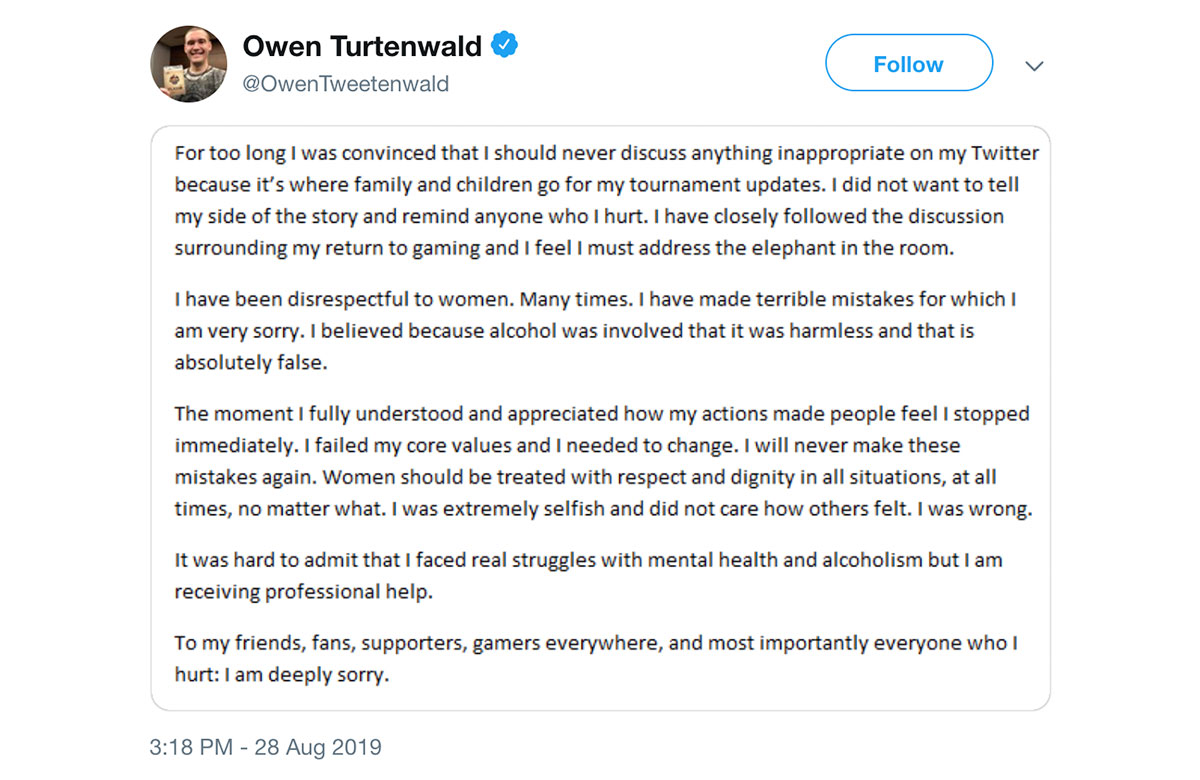This screenshot has height=780, width=1200.
Task: Click the paragraph beginning "The moment I fully"
Action: (604, 460)
